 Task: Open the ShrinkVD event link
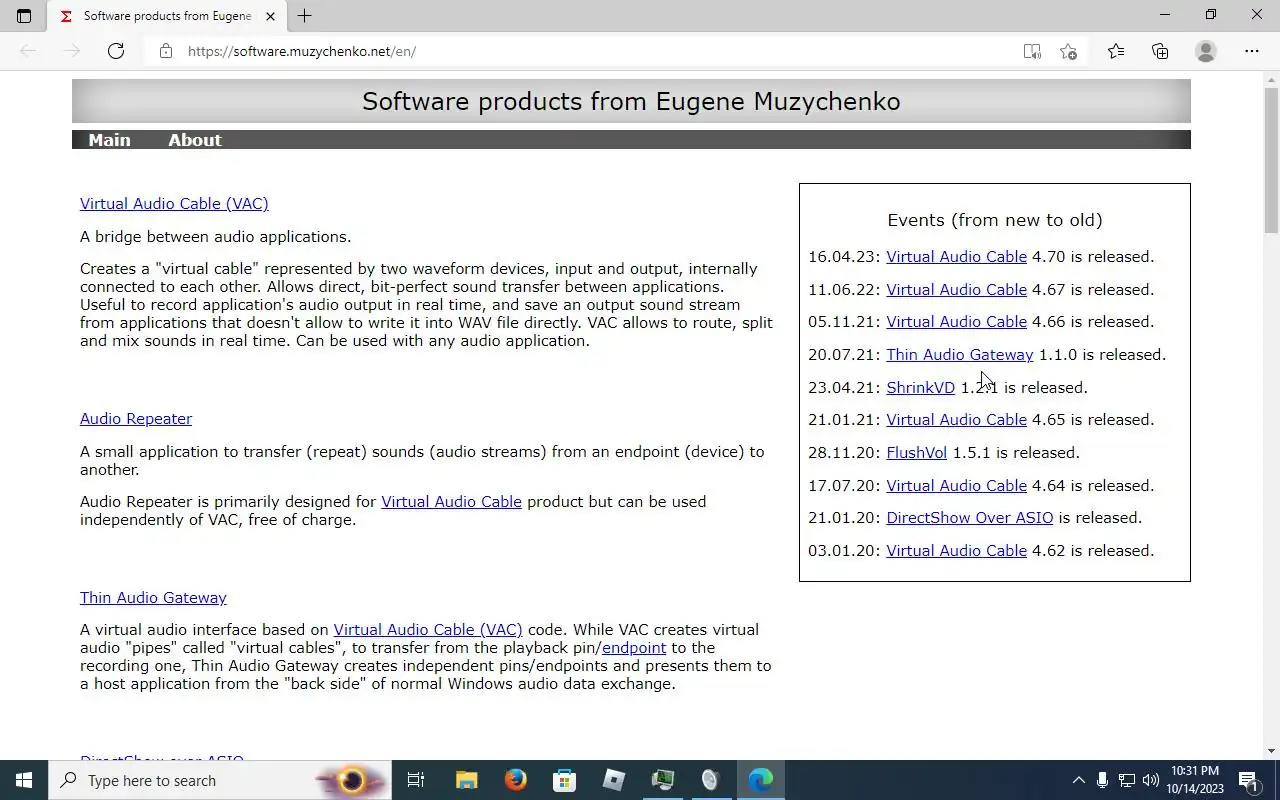(x=920, y=388)
